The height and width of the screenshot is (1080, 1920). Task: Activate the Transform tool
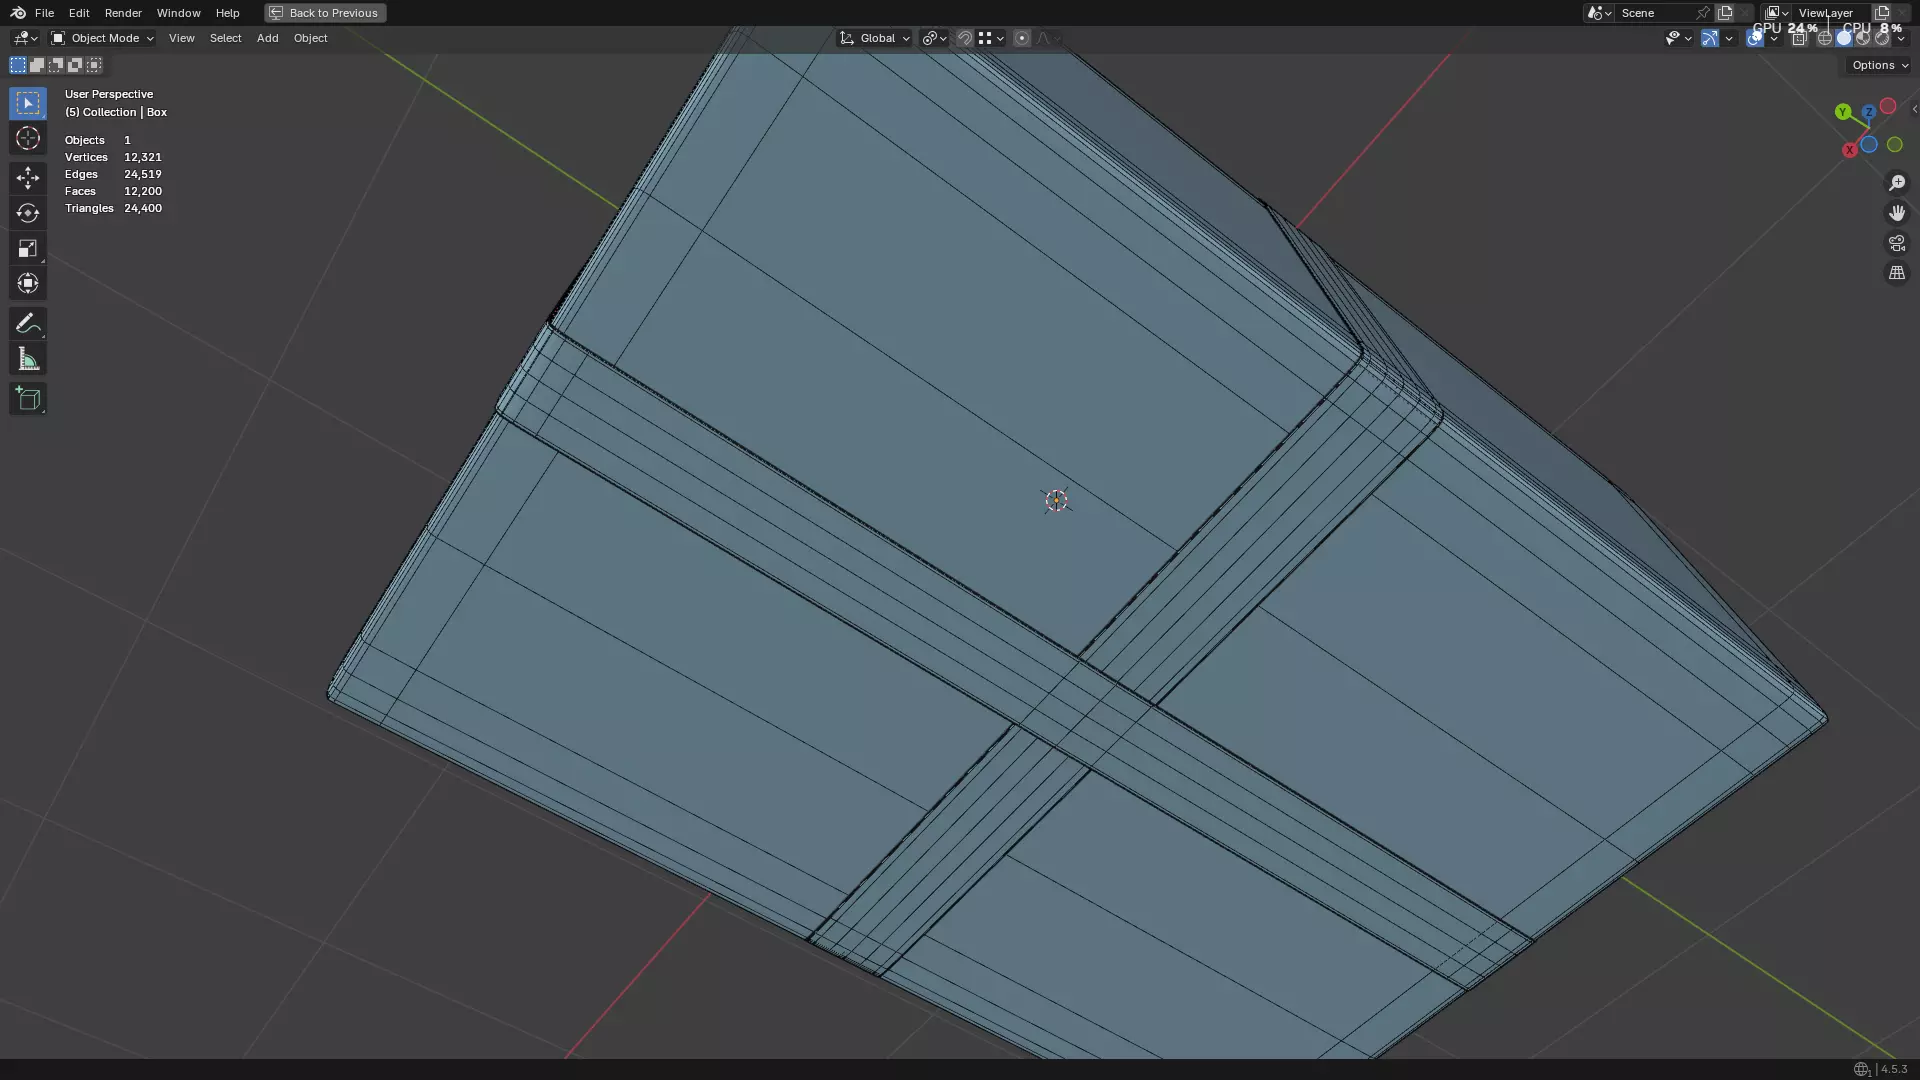pos(28,283)
